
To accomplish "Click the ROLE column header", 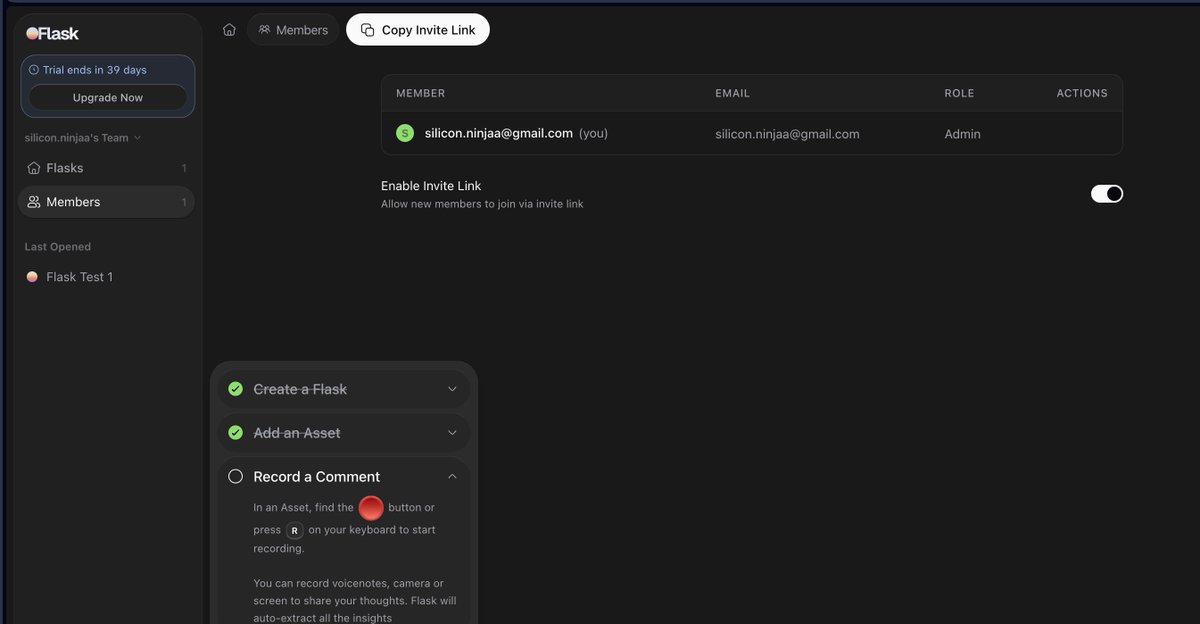I will click(x=959, y=93).
